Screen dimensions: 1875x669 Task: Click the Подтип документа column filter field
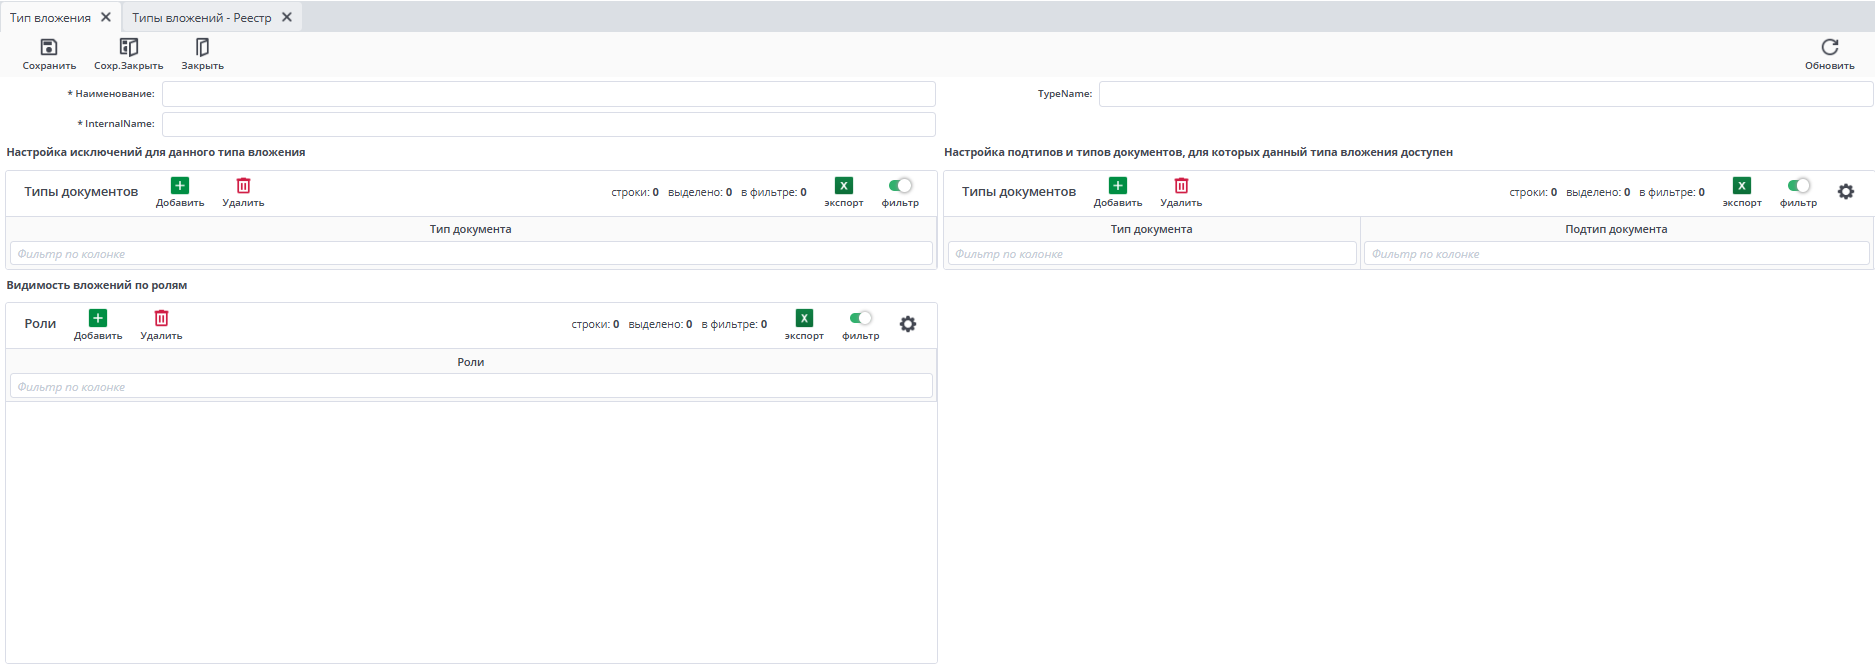[x=1616, y=254]
